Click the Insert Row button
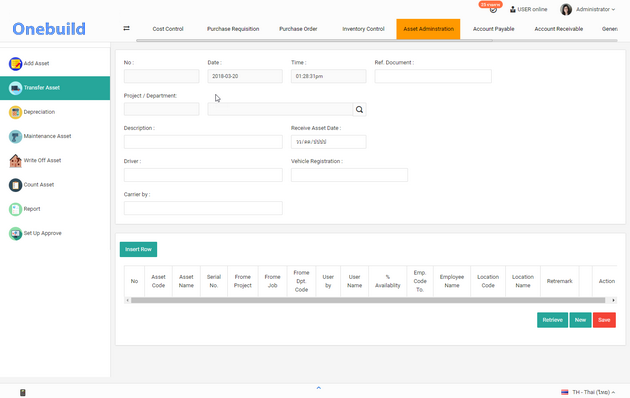The height and width of the screenshot is (398, 630). pyautogui.click(x=138, y=249)
